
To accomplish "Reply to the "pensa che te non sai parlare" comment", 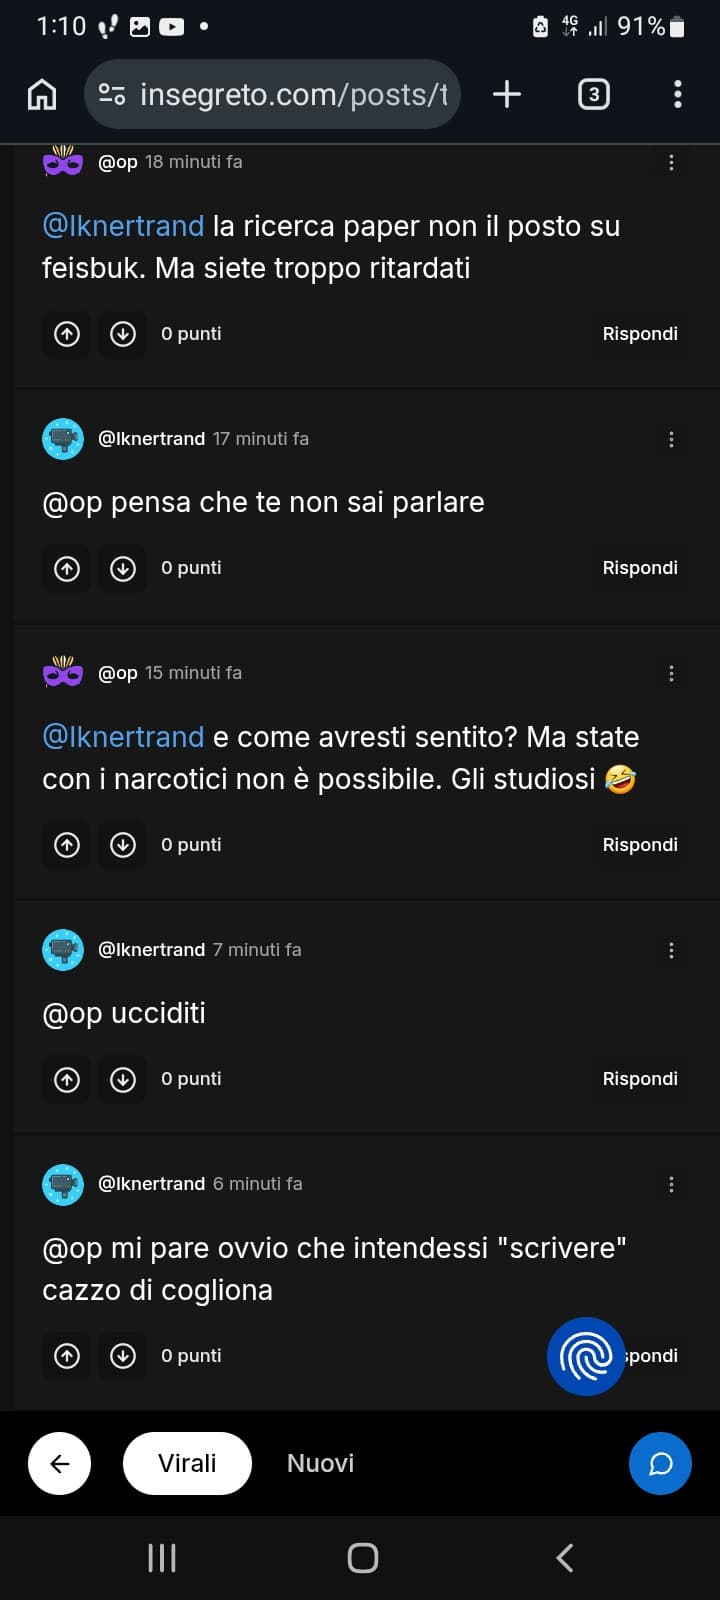I will [x=640, y=568].
